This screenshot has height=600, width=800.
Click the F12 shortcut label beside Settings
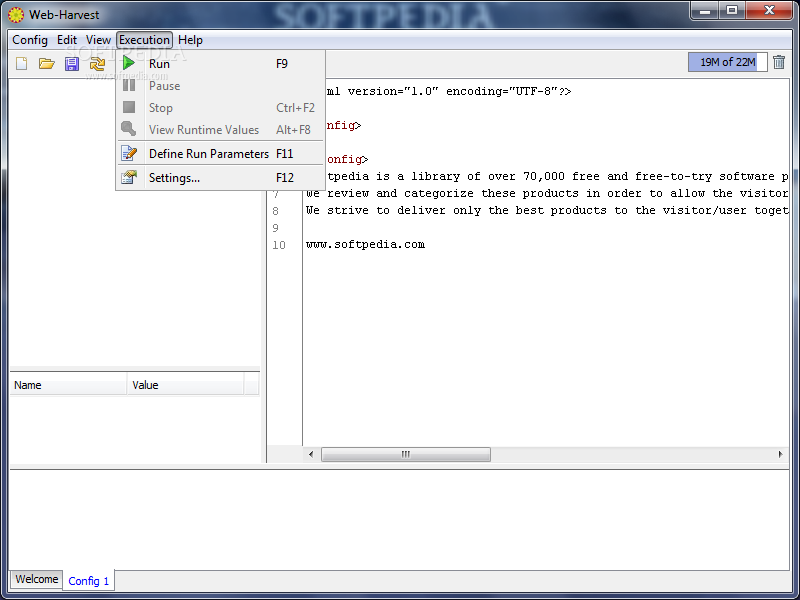[285, 178]
